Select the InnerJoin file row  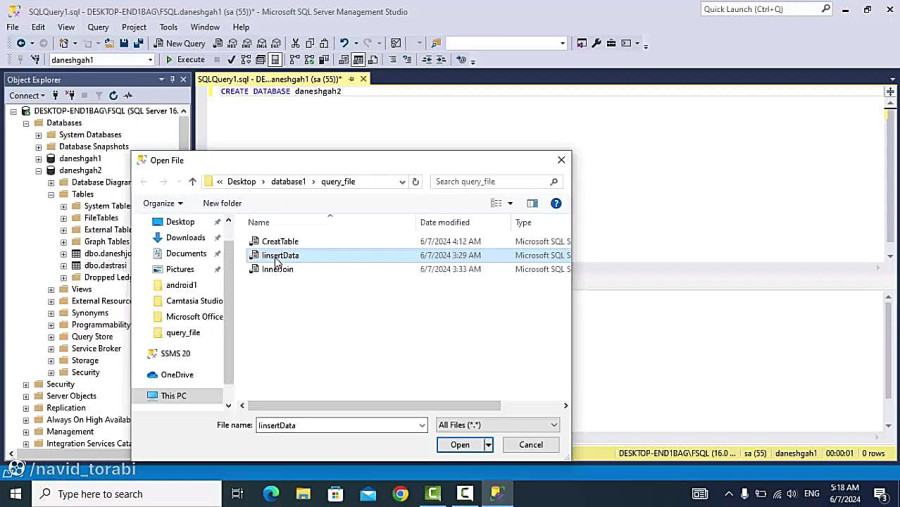click(409, 269)
